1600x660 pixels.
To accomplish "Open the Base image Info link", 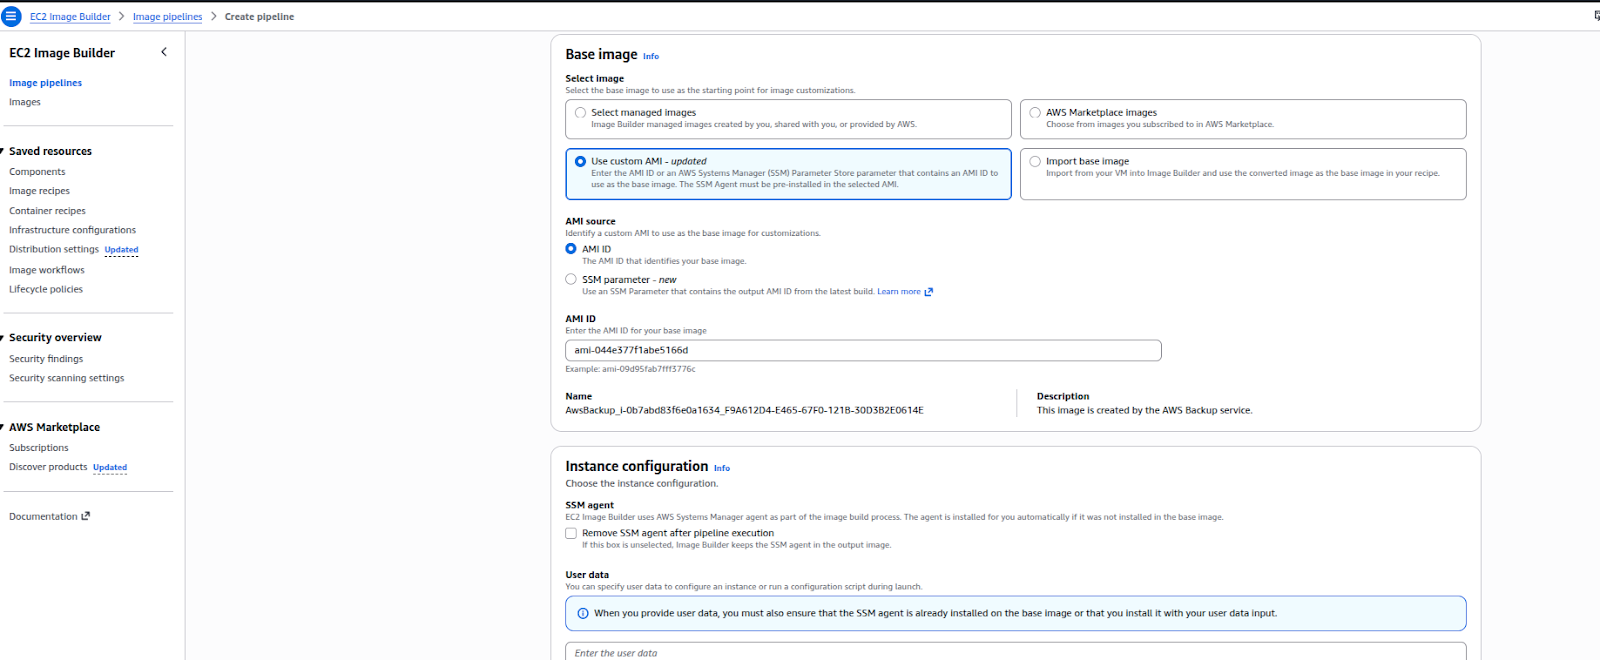I will coord(650,56).
